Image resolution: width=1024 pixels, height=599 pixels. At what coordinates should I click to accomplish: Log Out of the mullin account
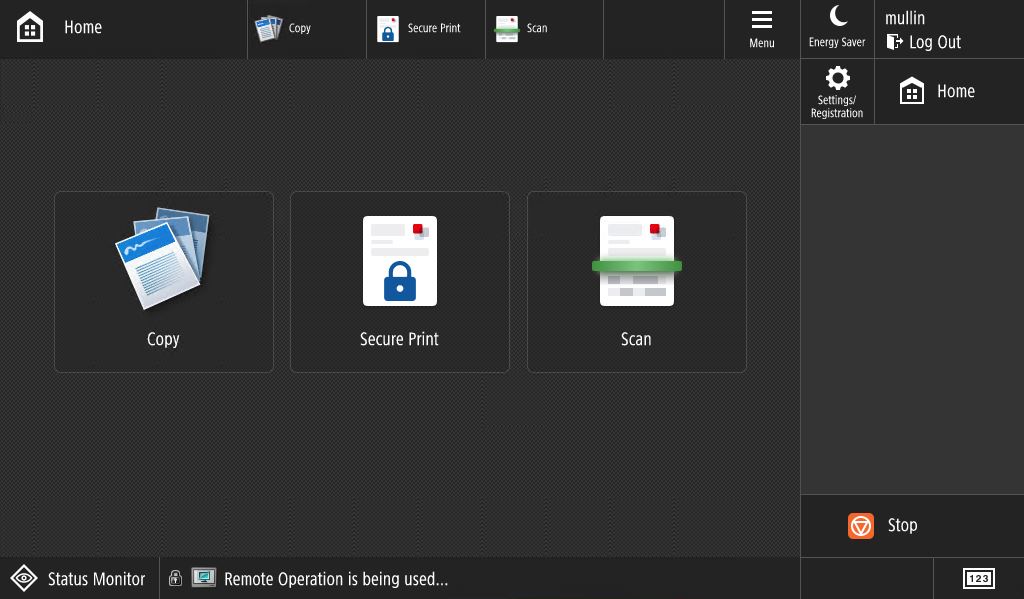[924, 42]
